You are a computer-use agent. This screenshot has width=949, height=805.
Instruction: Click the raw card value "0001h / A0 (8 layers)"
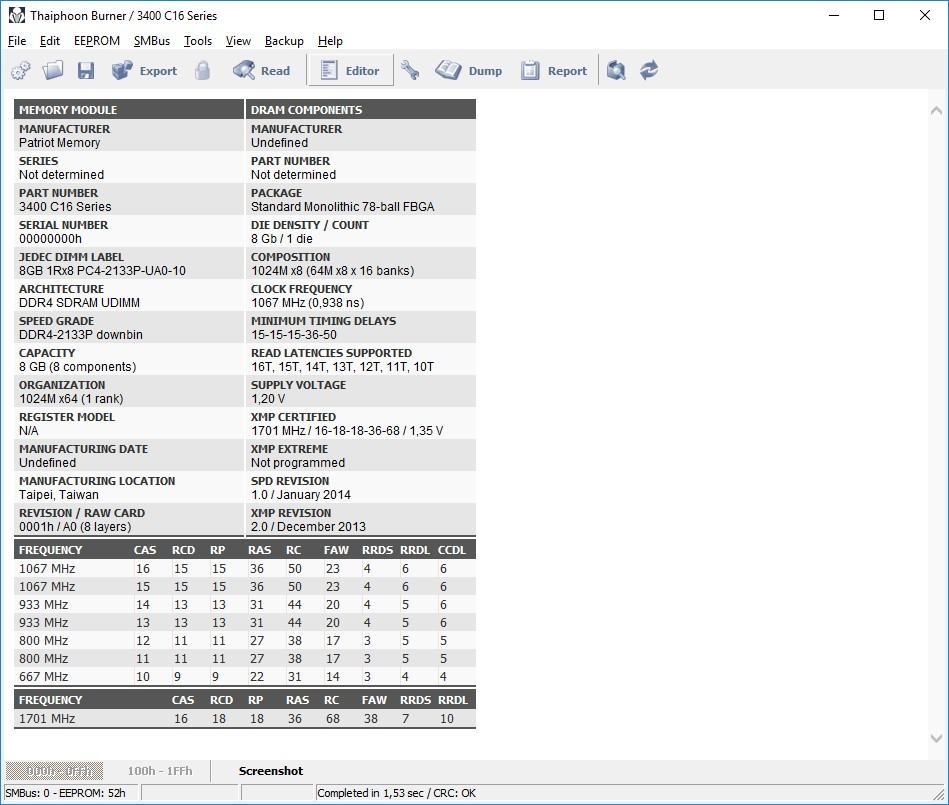point(75,527)
